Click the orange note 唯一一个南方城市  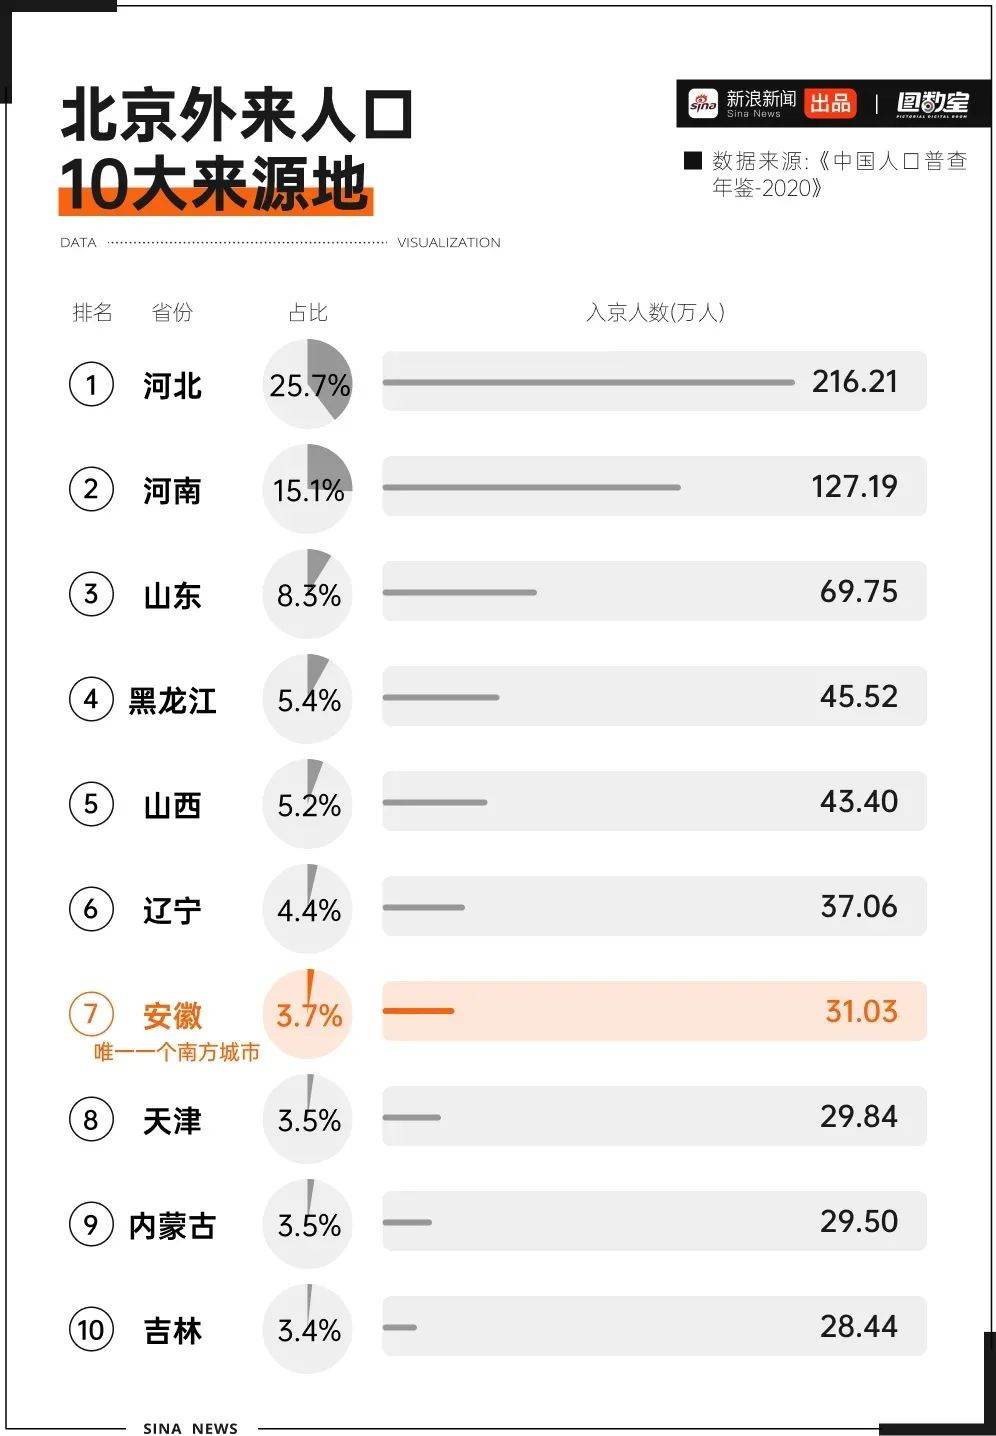click(x=177, y=1052)
